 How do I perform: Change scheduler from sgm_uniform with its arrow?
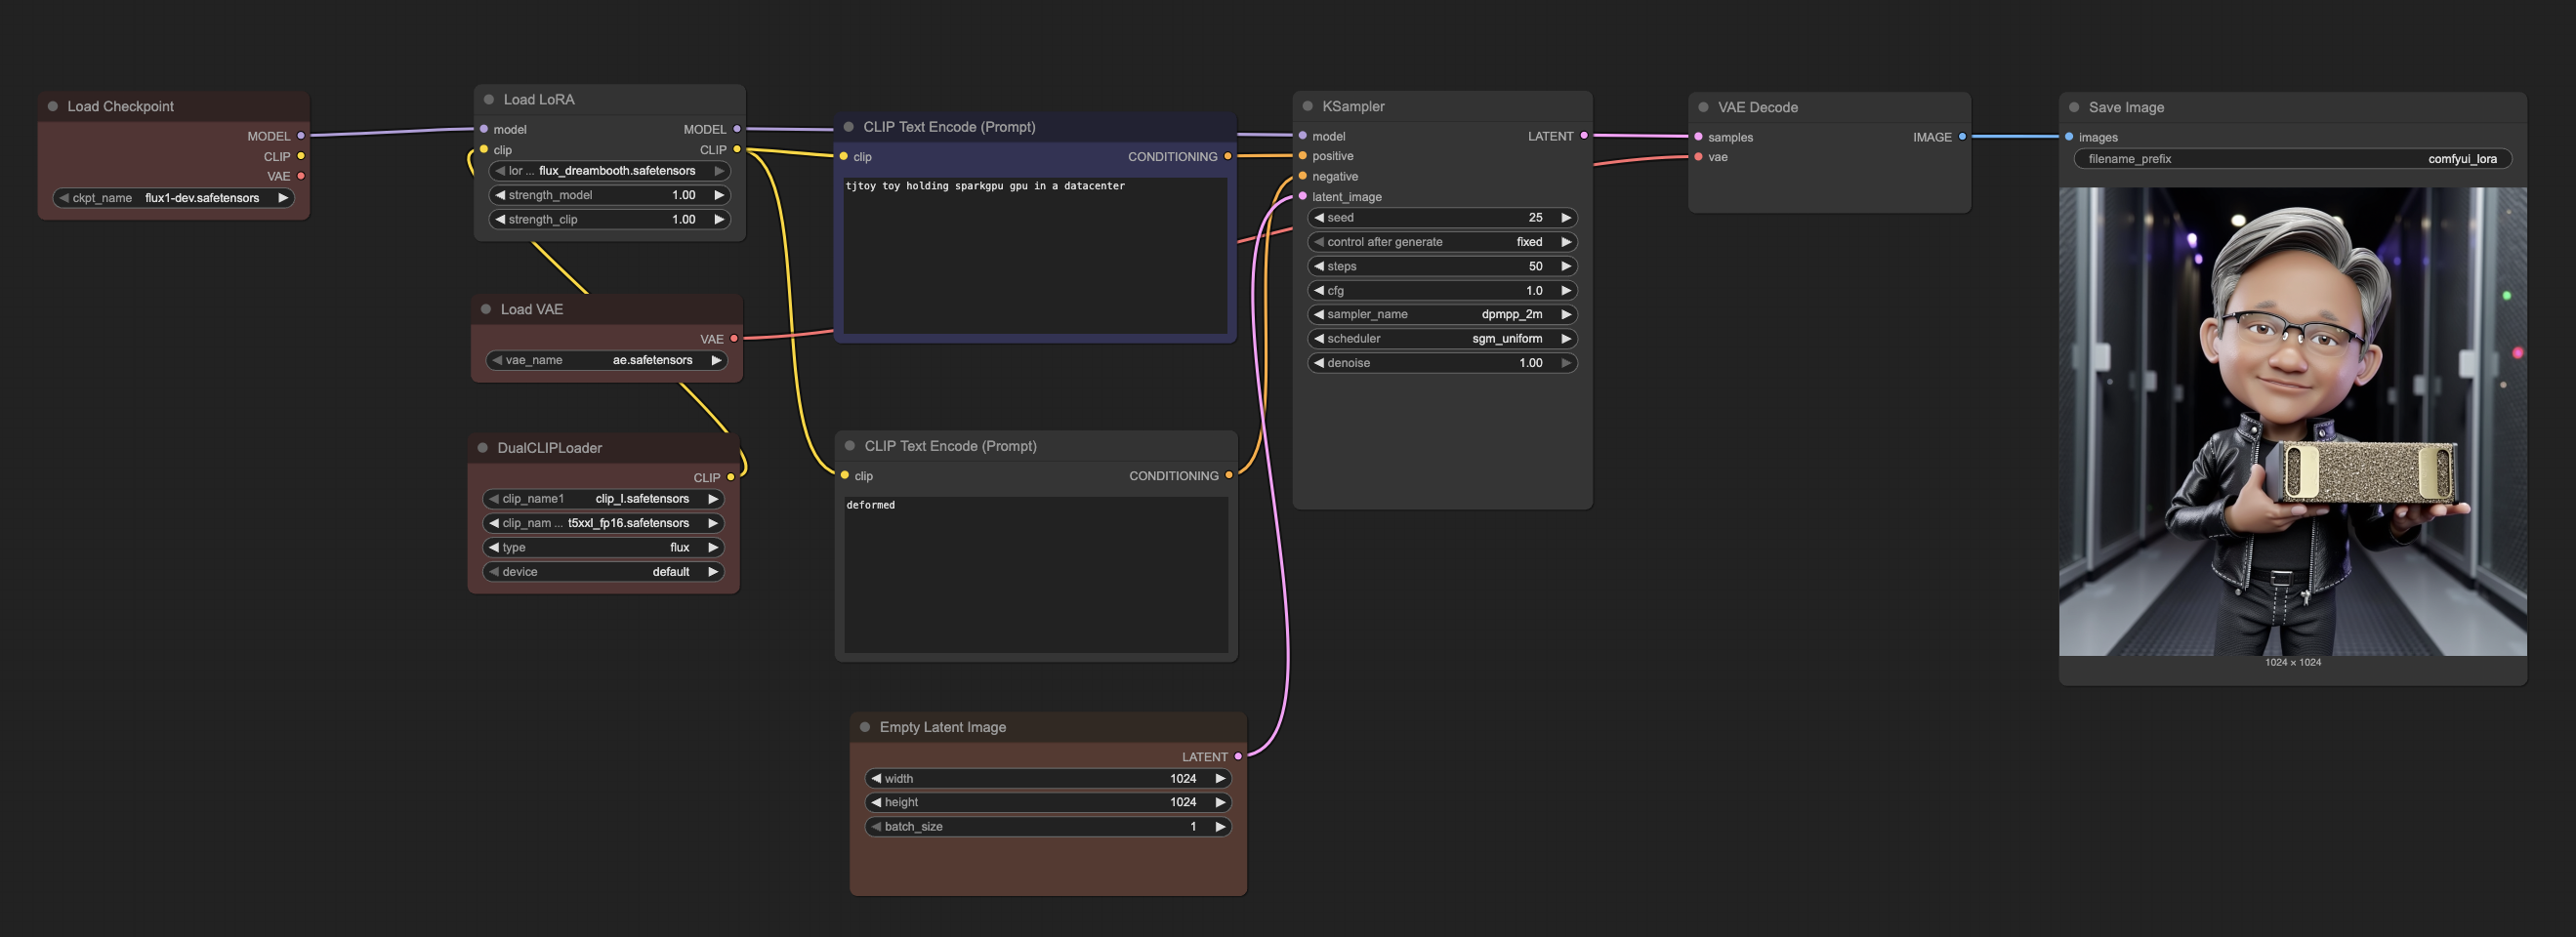click(1566, 338)
